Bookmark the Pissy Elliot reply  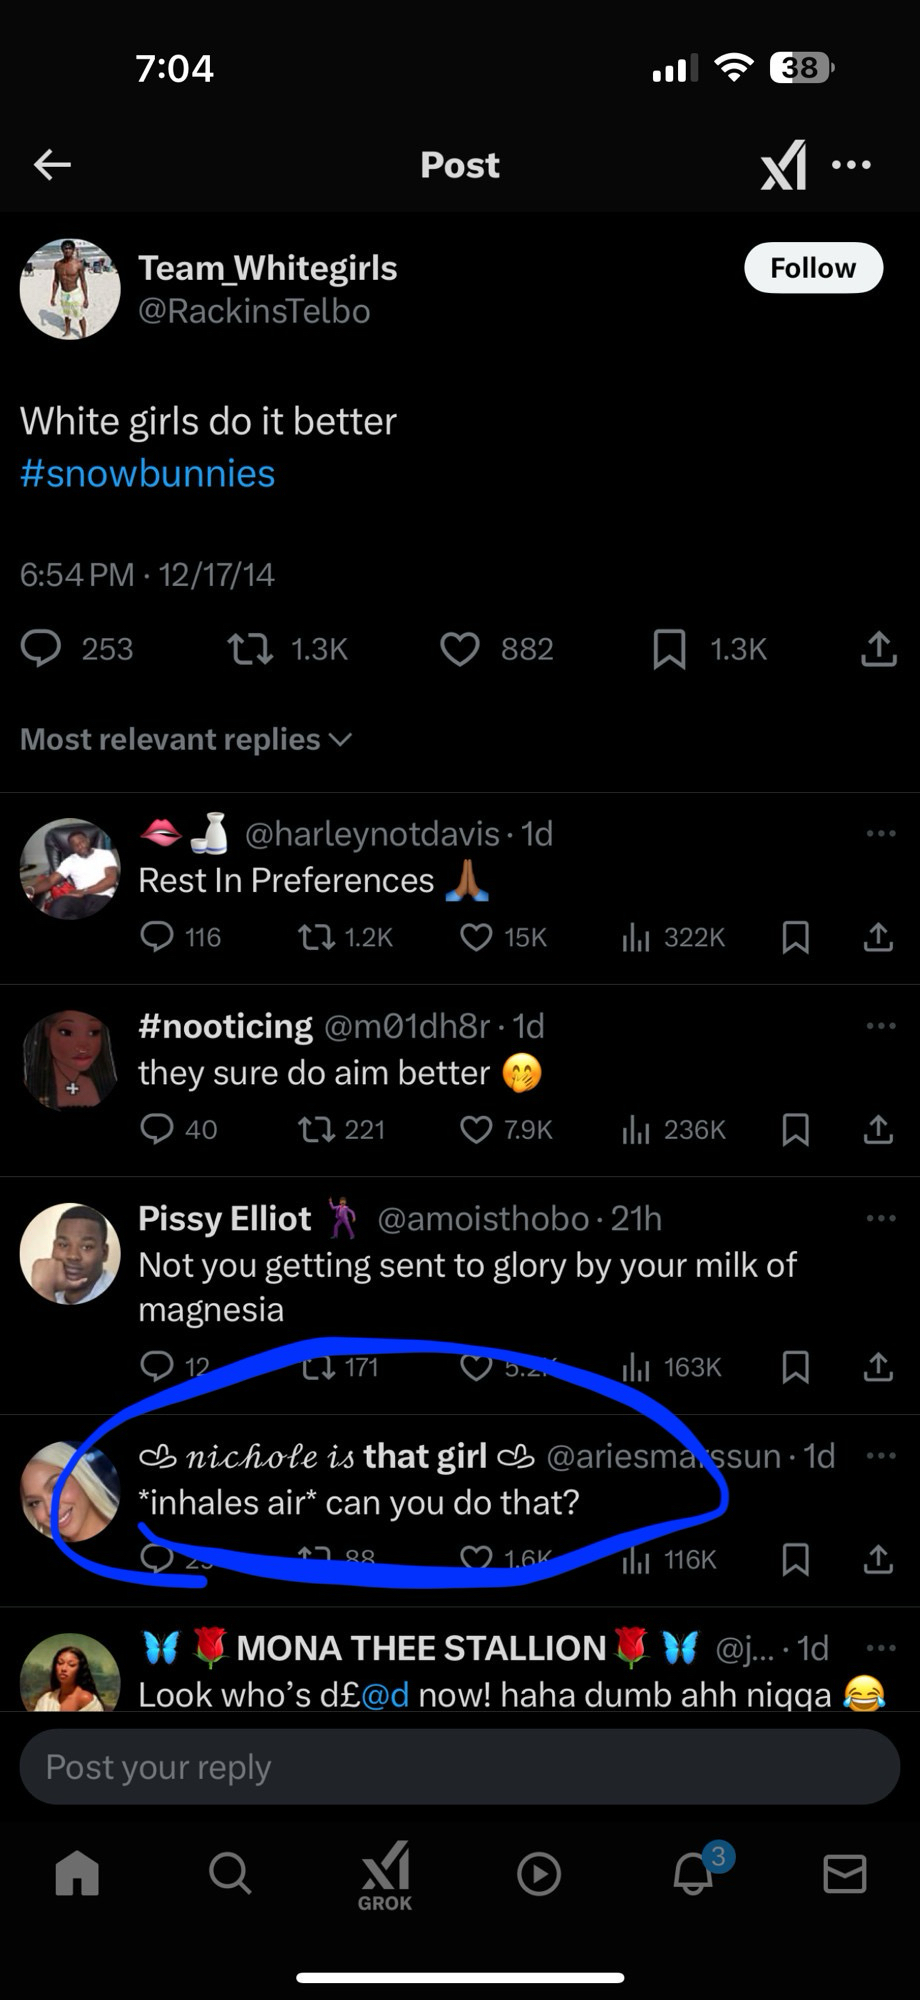tap(795, 1367)
